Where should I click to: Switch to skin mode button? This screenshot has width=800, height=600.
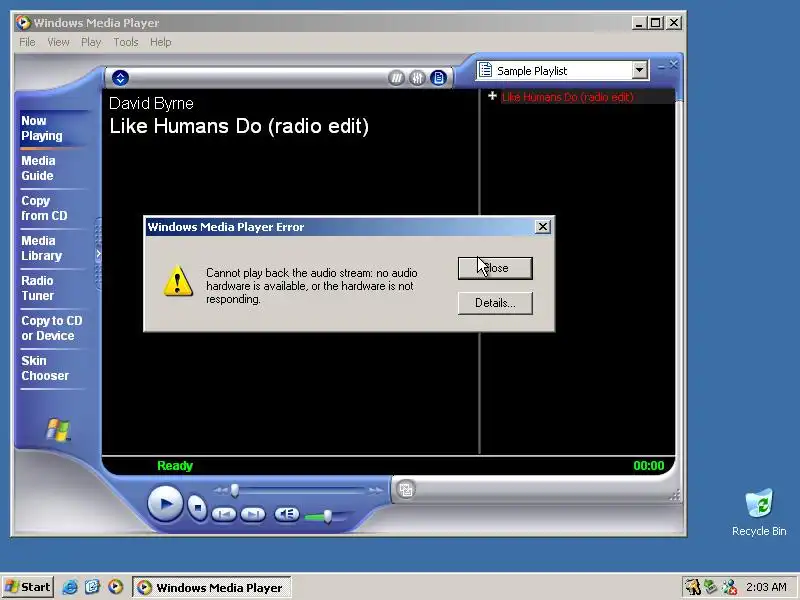click(x=406, y=490)
